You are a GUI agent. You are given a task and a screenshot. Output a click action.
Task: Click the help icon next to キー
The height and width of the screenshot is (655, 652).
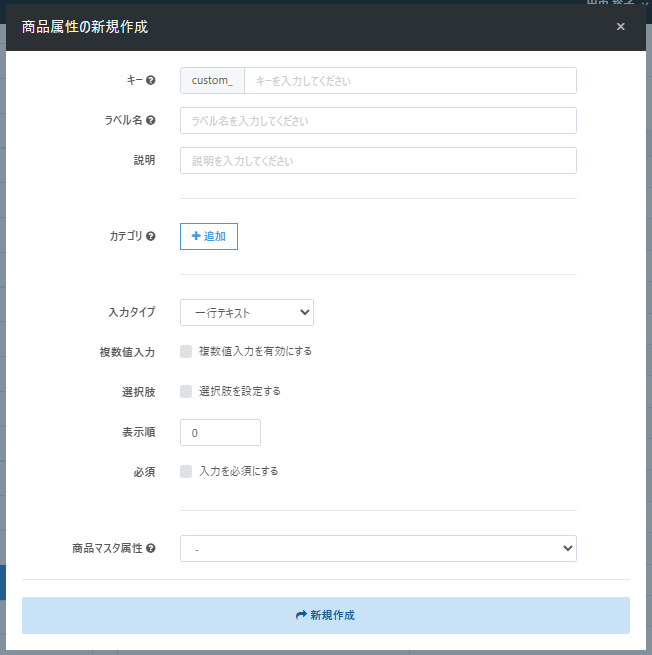point(151,80)
